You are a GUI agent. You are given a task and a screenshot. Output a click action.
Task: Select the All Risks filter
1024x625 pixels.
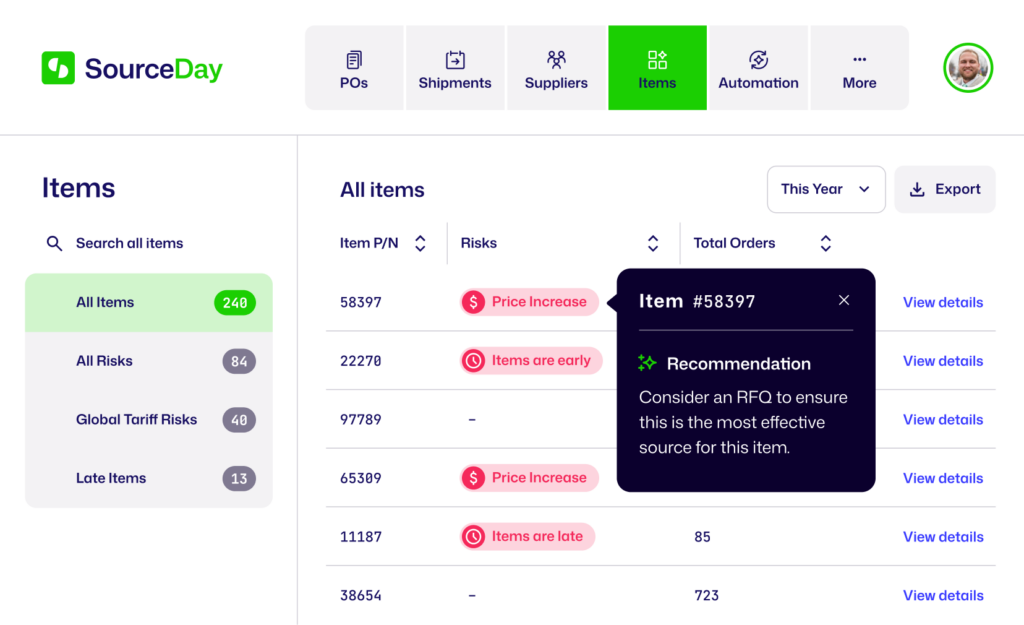[148, 361]
